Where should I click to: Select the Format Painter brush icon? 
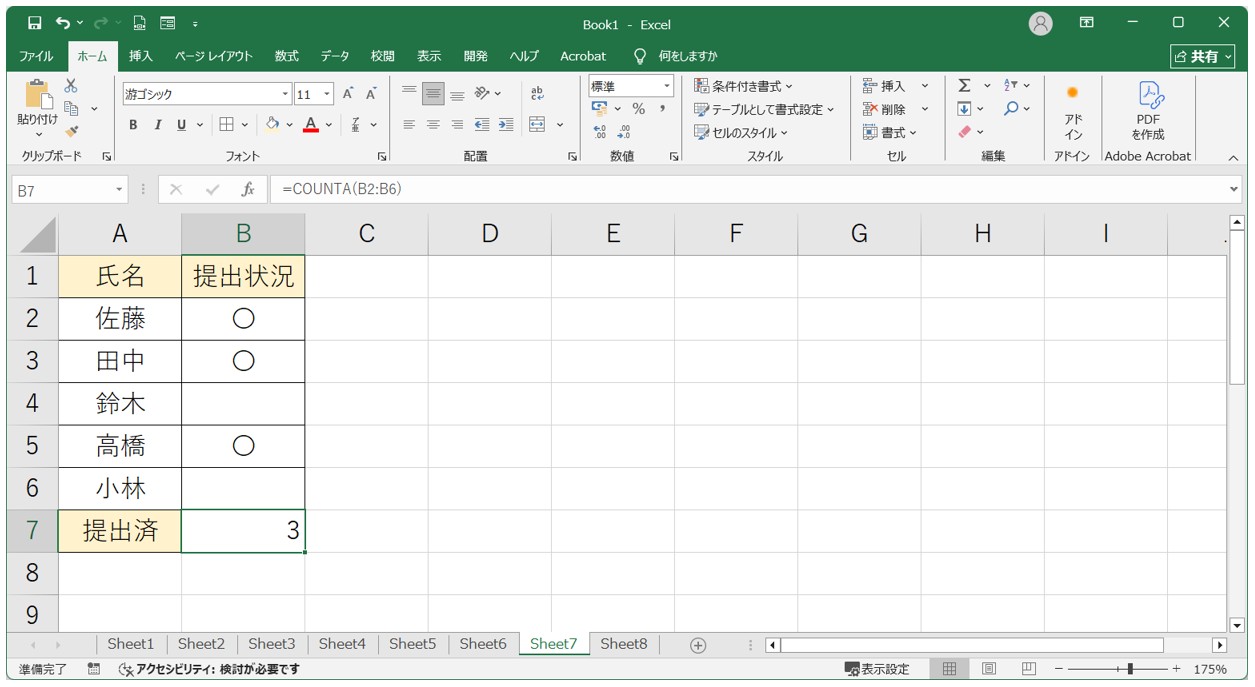[71, 130]
